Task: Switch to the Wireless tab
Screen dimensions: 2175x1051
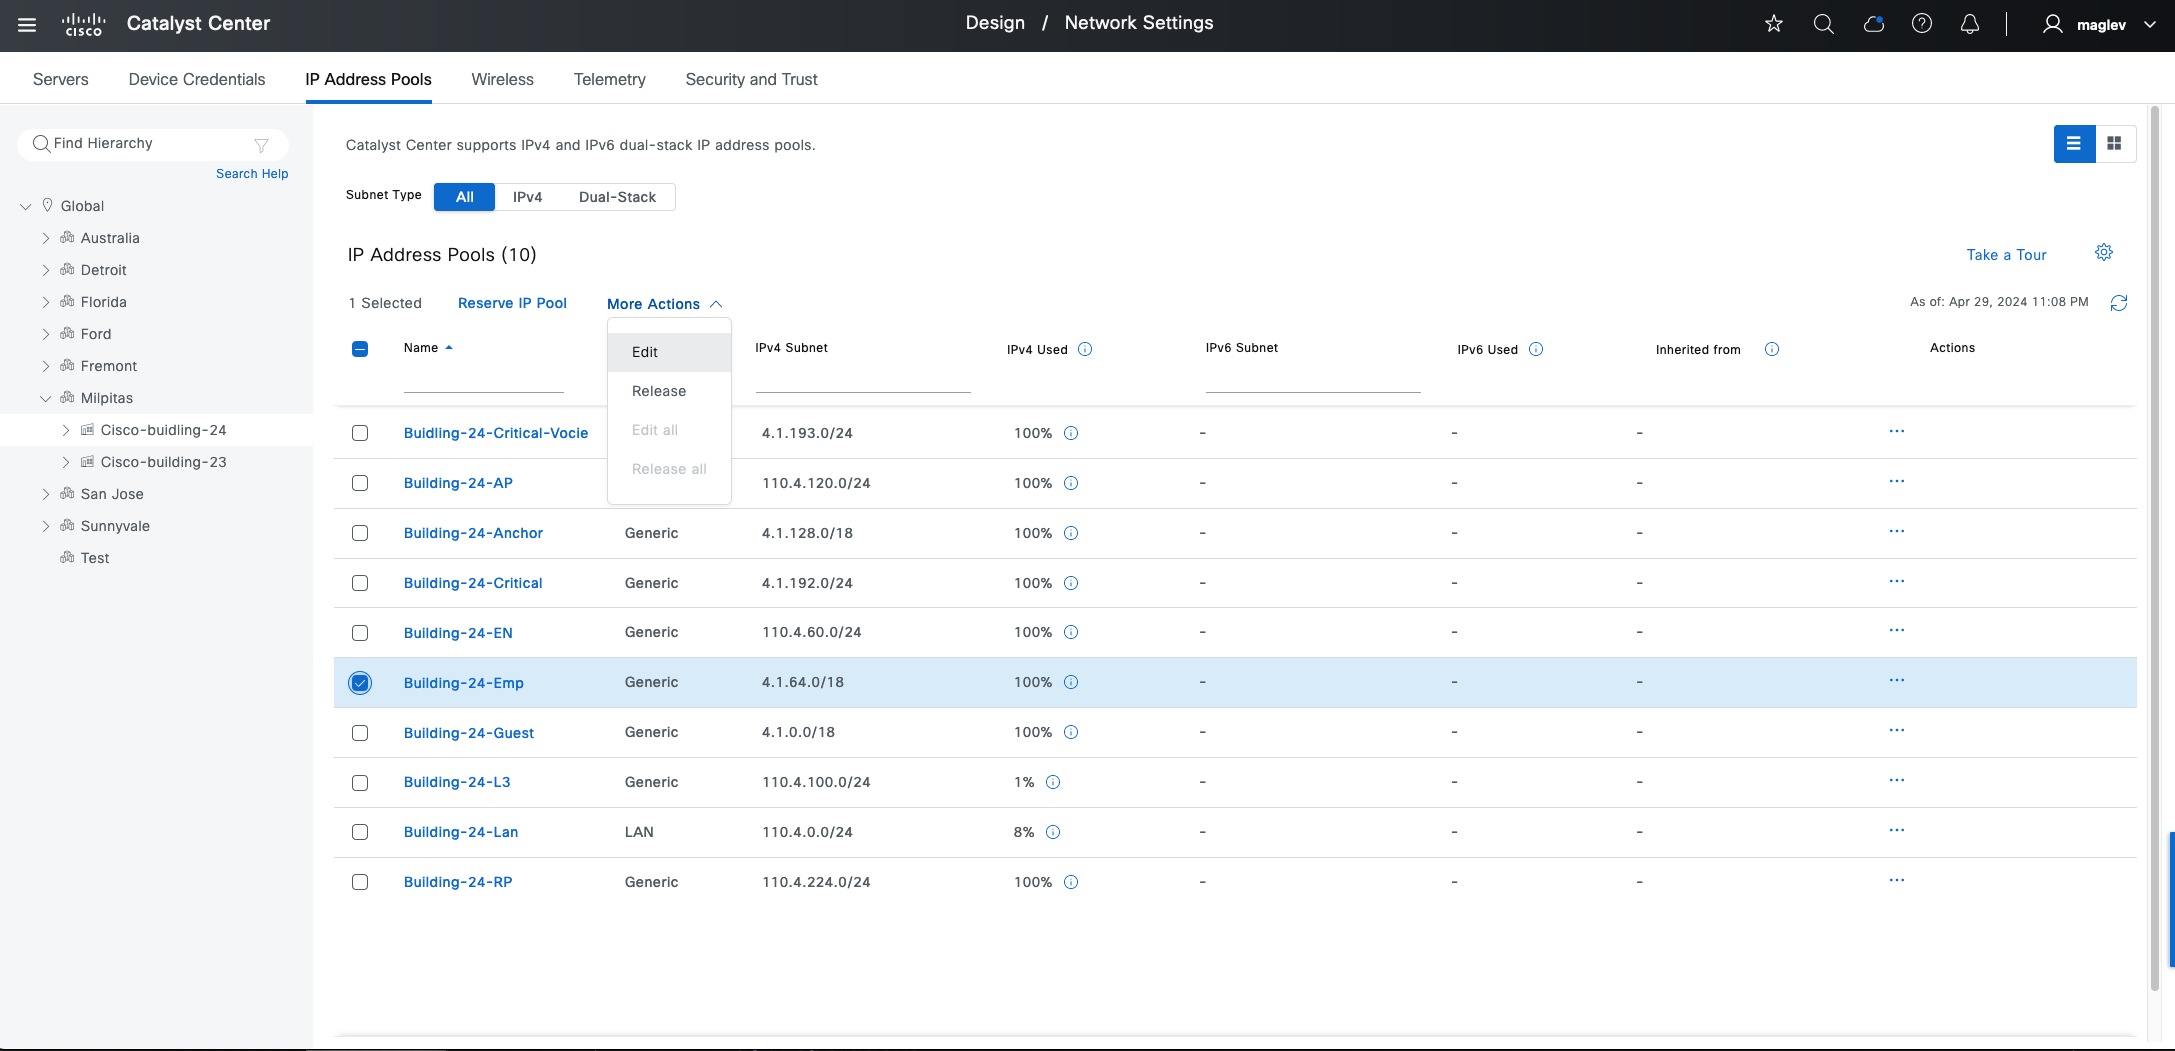Action: 503,79
